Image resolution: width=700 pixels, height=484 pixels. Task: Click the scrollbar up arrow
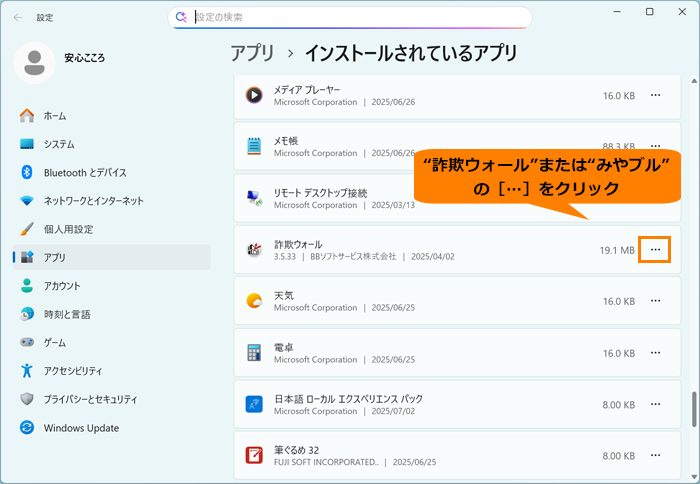coord(694,81)
